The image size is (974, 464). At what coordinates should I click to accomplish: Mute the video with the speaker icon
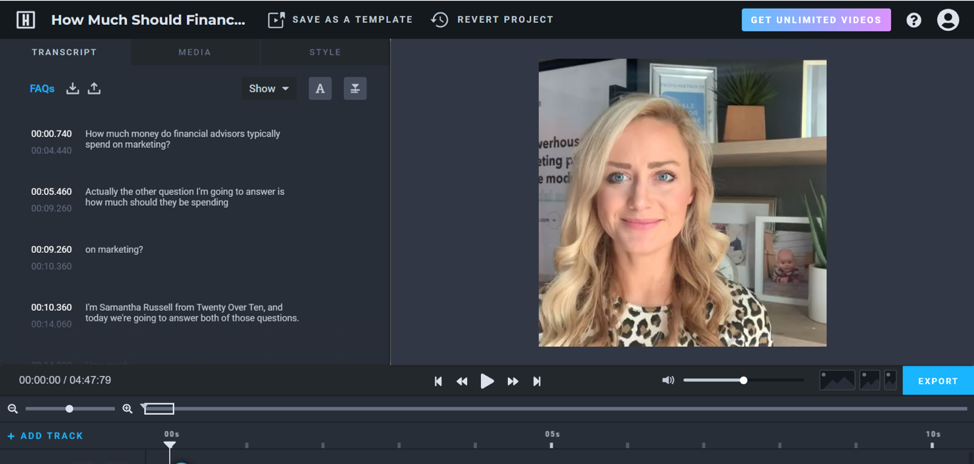point(668,381)
